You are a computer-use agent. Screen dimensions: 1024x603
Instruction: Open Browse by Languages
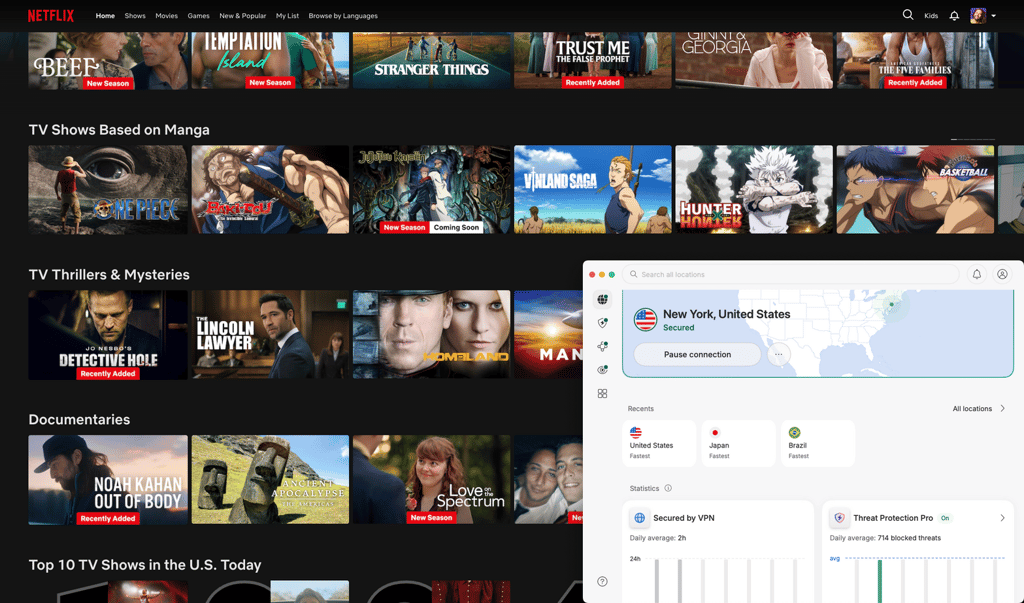pyautogui.click(x=343, y=16)
